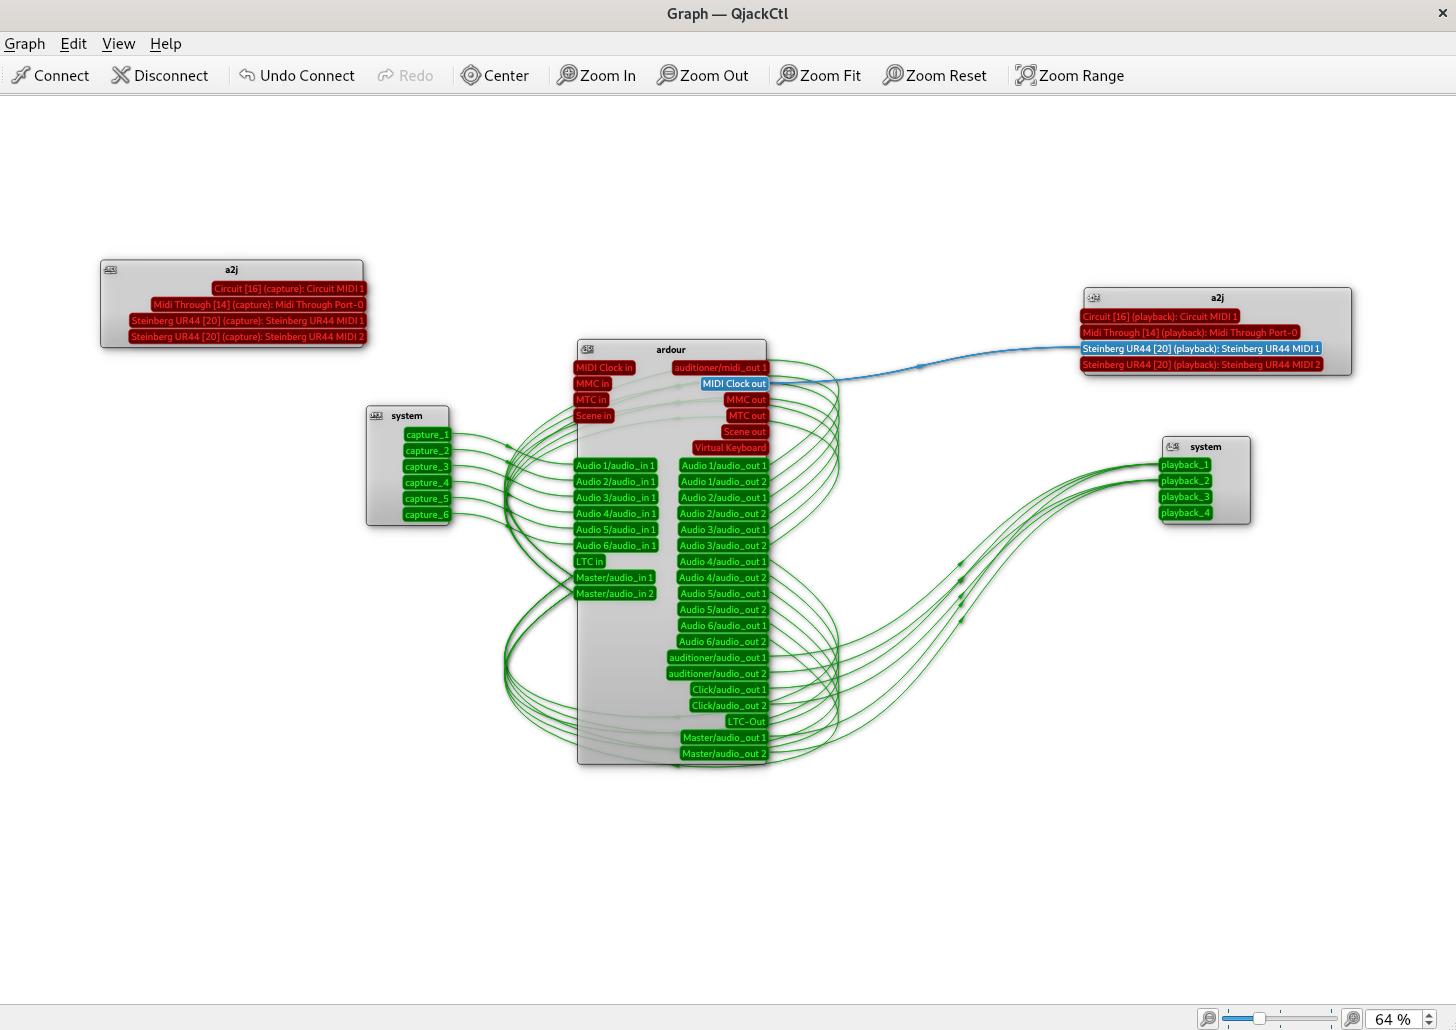Select the Master/audio_in 2 port
The image size is (1456, 1030).
click(x=615, y=593)
